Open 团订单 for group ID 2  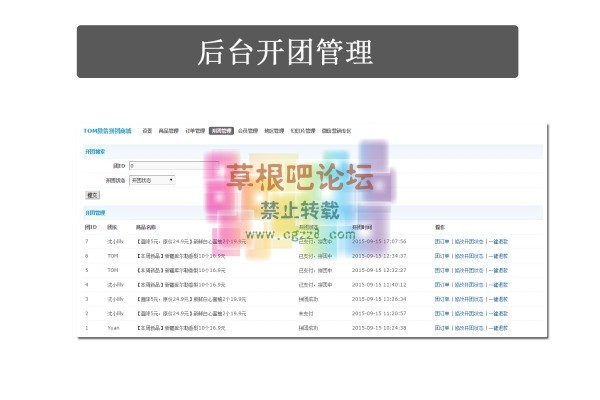coord(442,313)
